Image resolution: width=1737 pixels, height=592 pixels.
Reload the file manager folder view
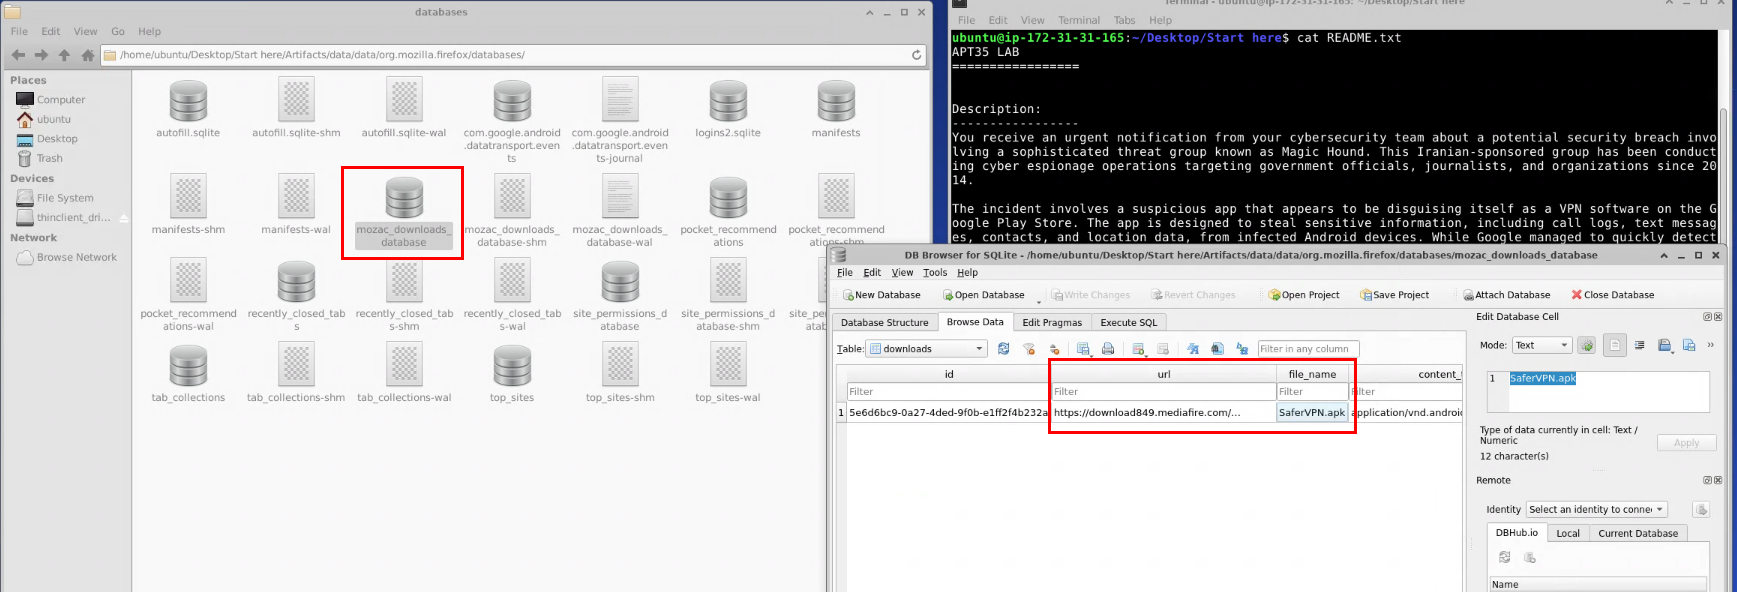pos(916,55)
